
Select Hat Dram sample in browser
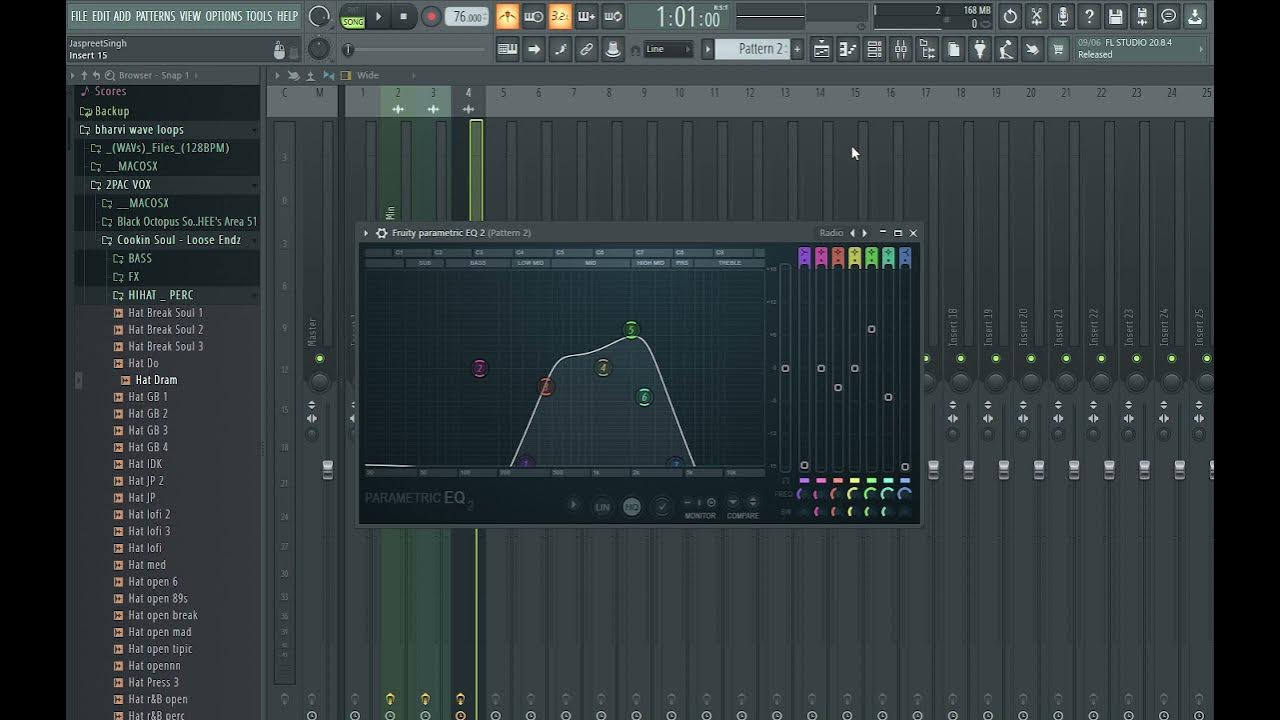tap(156, 380)
